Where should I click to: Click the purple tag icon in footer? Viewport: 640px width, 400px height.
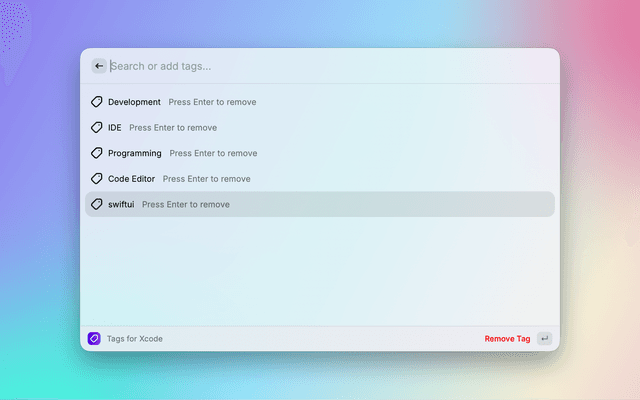94,339
